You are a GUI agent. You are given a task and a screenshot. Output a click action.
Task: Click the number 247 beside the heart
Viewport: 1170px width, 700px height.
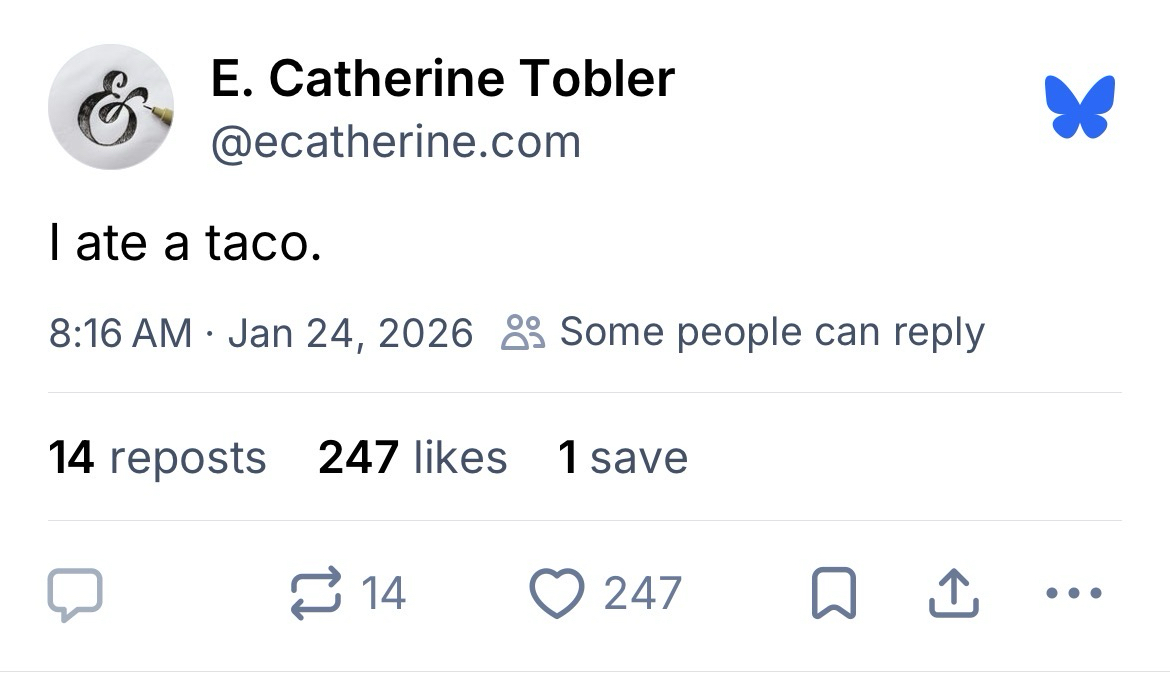642,594
